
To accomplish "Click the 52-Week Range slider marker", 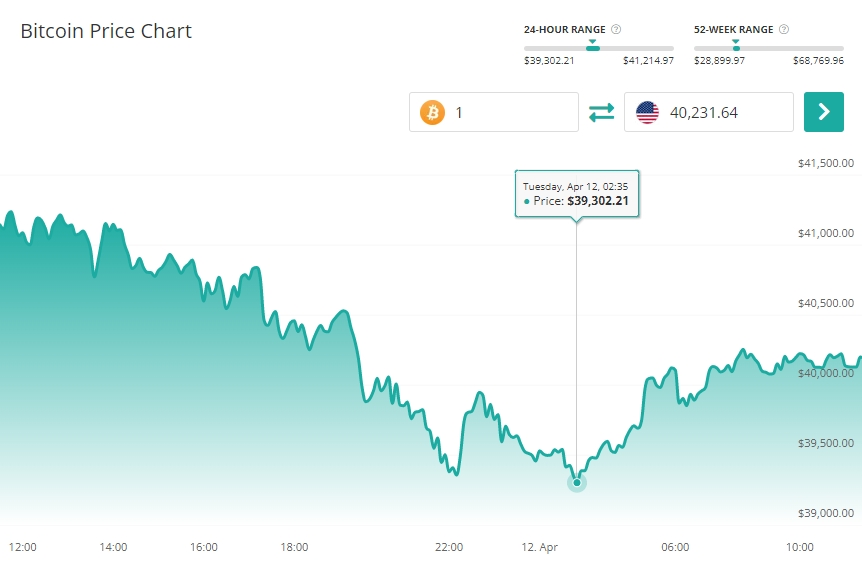I will pos(736,46).
